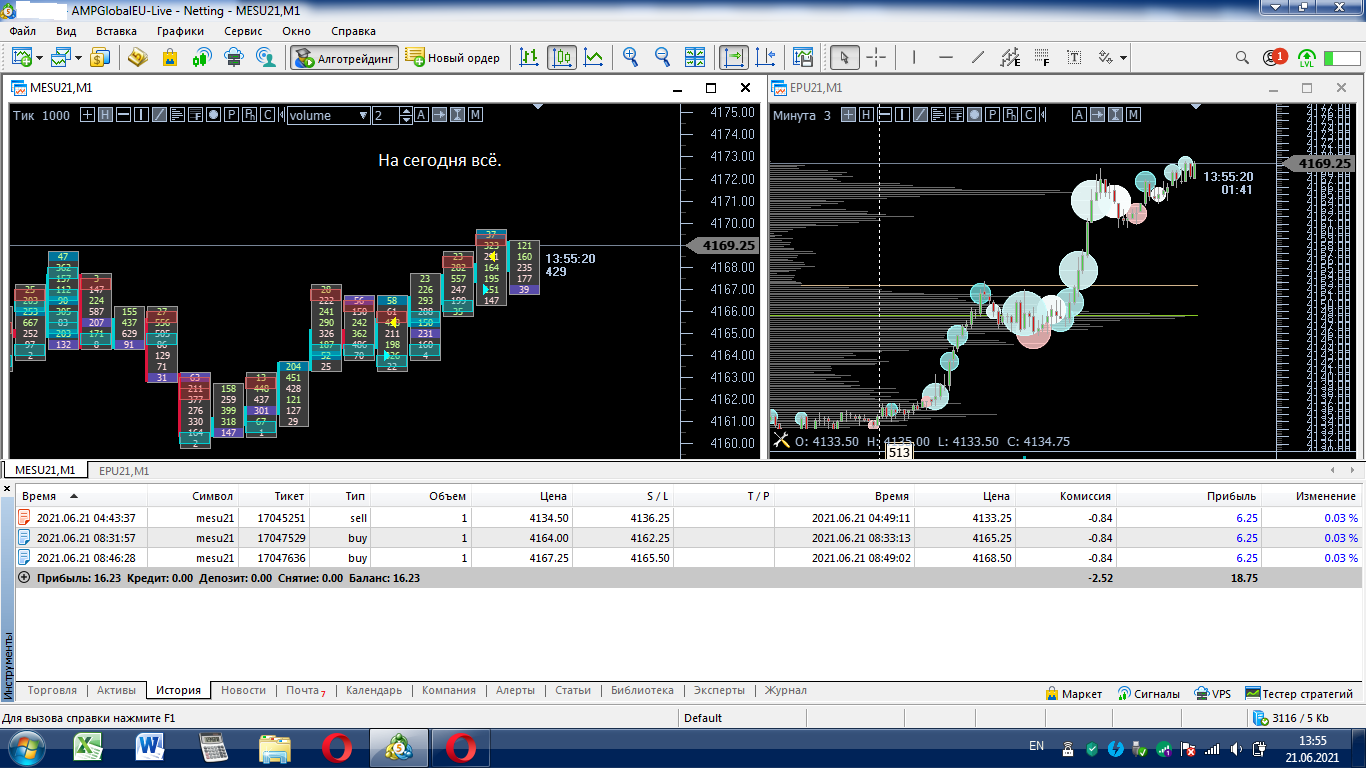Toggle the H button in EPU21 chart panel

(x=866, y=115)
